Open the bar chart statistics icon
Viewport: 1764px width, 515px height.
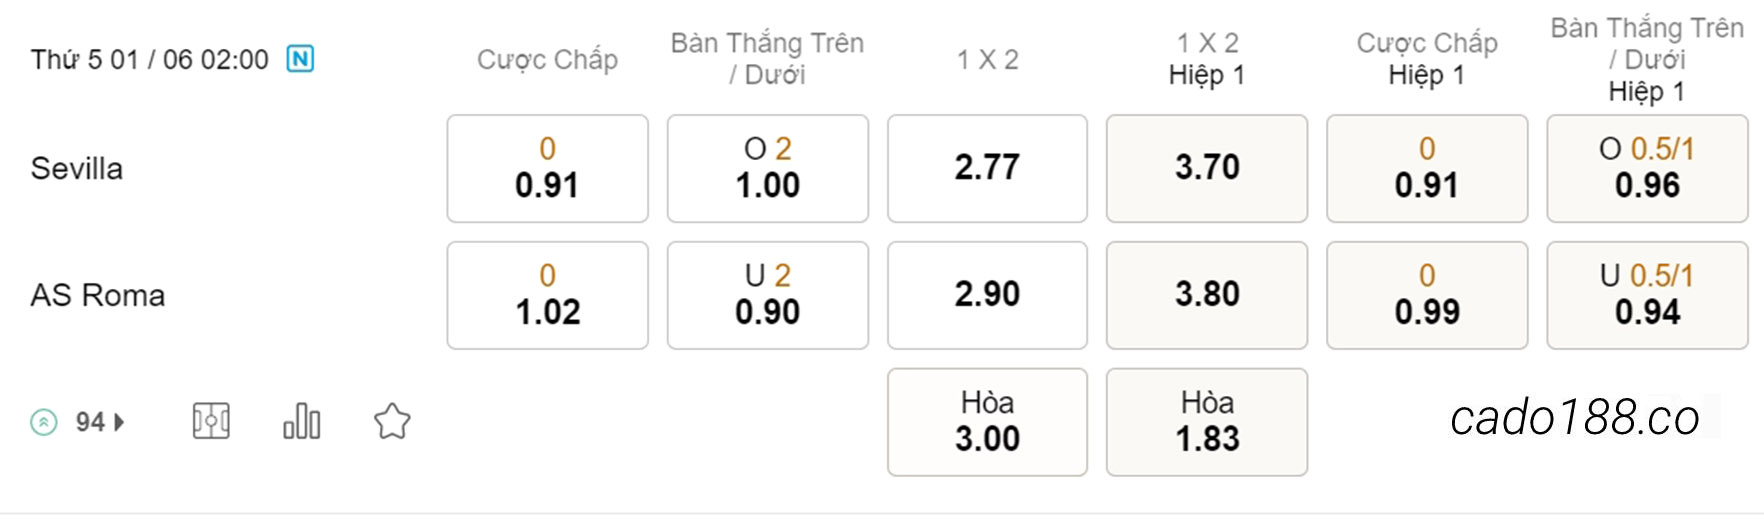coord(301,421)
